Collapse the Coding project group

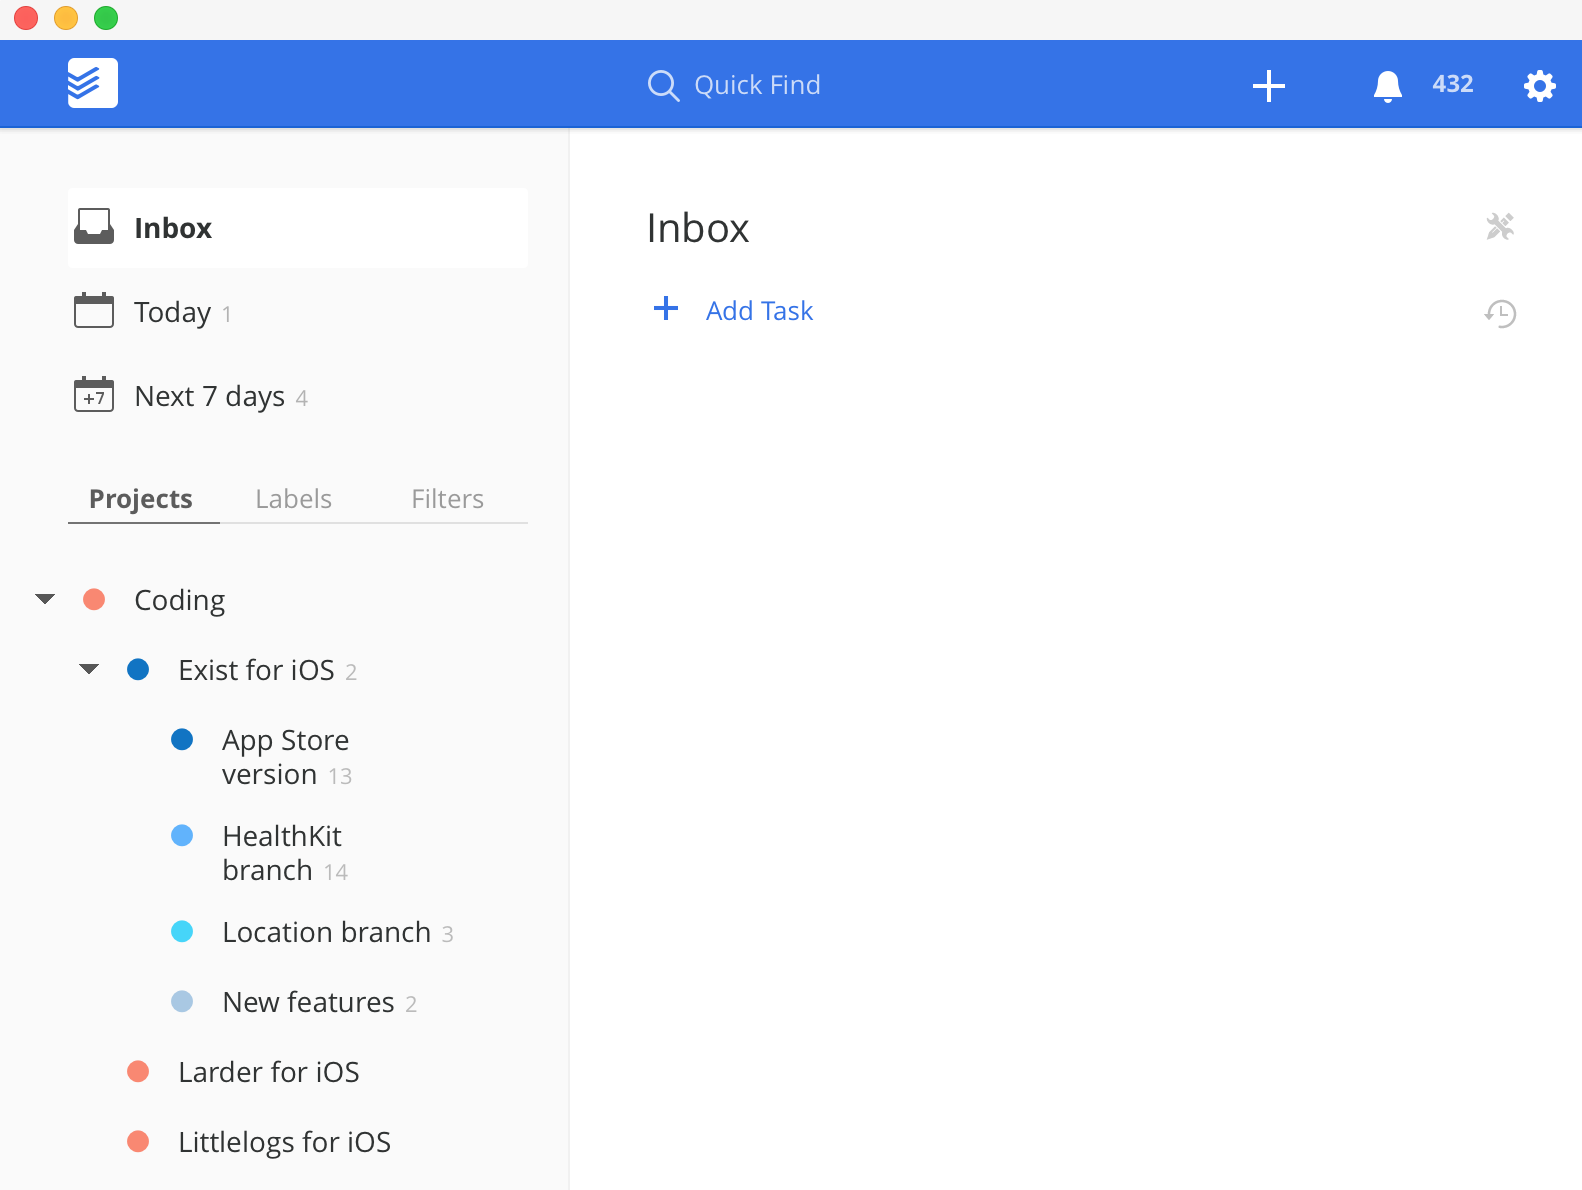click(45, 599)
